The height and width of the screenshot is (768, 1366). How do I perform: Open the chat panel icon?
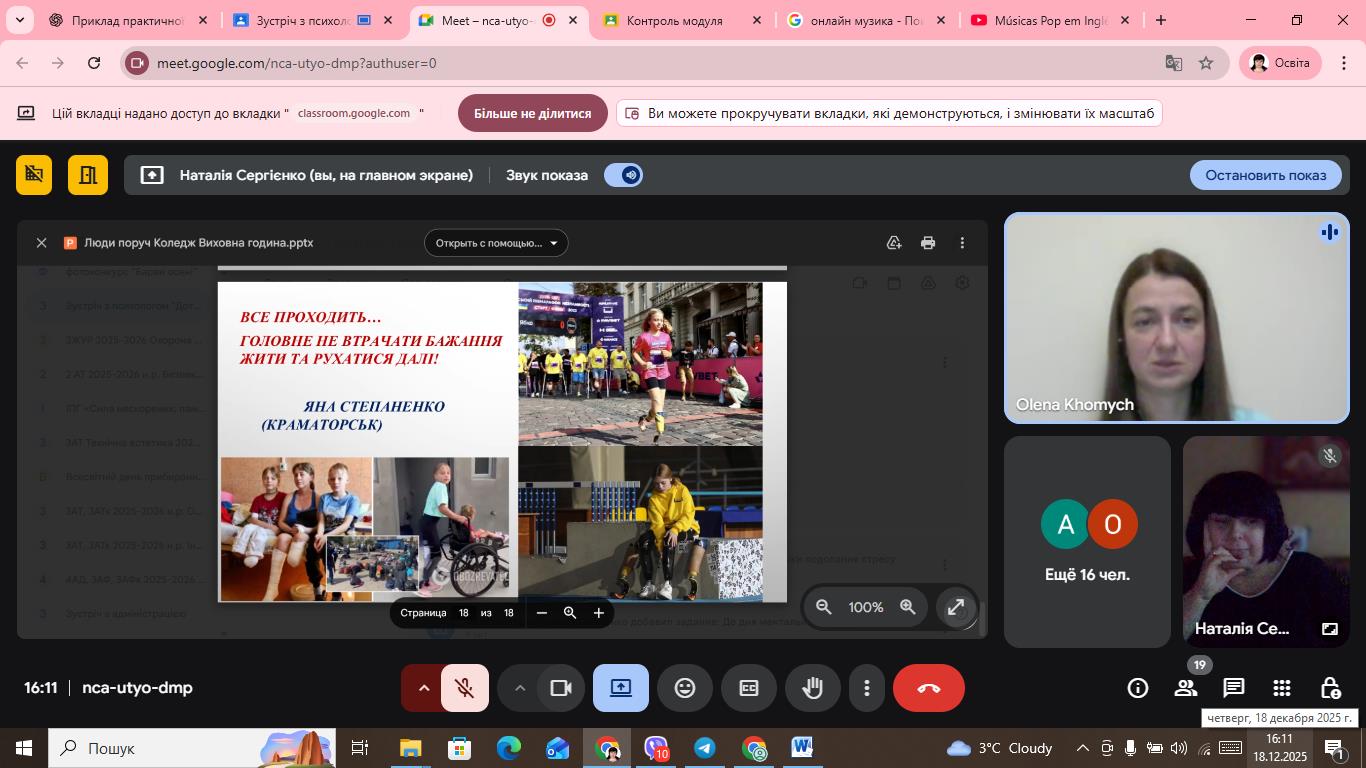click(1234, 688)
